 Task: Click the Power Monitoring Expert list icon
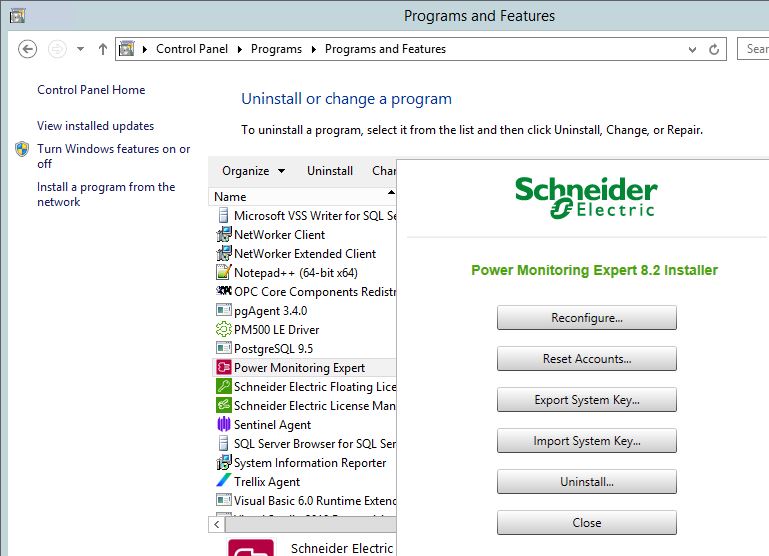[x=224, y=368]
